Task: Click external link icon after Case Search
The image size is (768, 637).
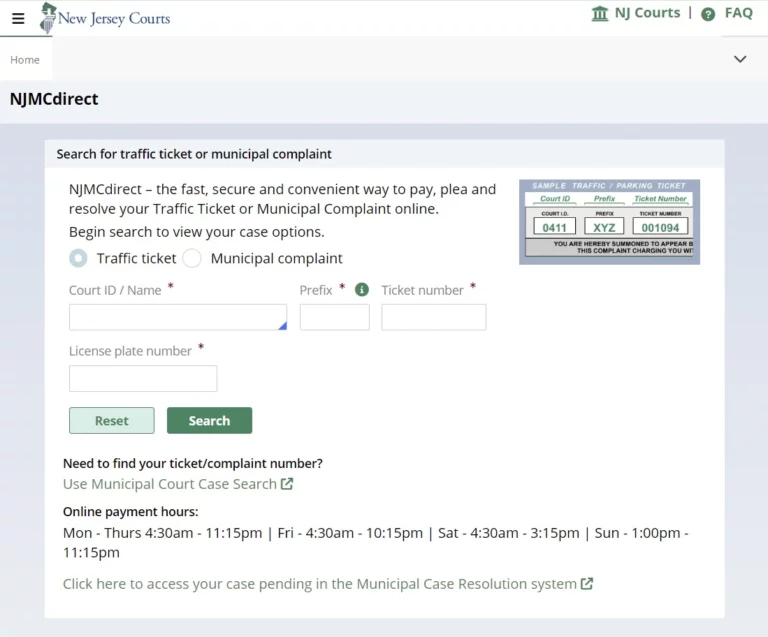Action: (x=287, y=484)
